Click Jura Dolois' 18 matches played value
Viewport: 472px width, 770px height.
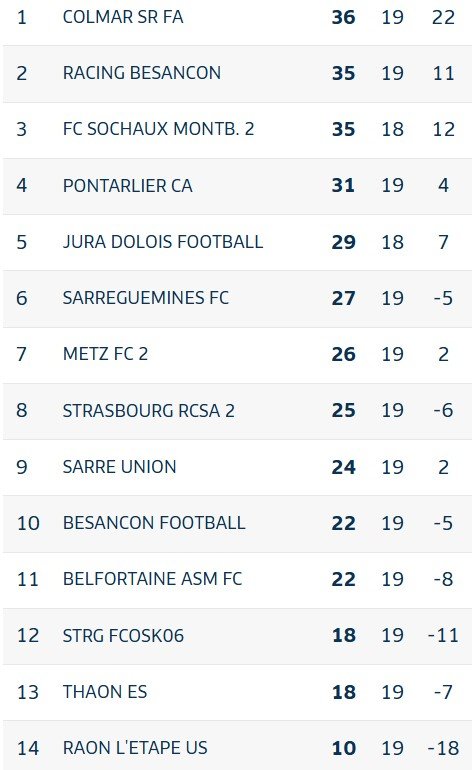(392, 243)
